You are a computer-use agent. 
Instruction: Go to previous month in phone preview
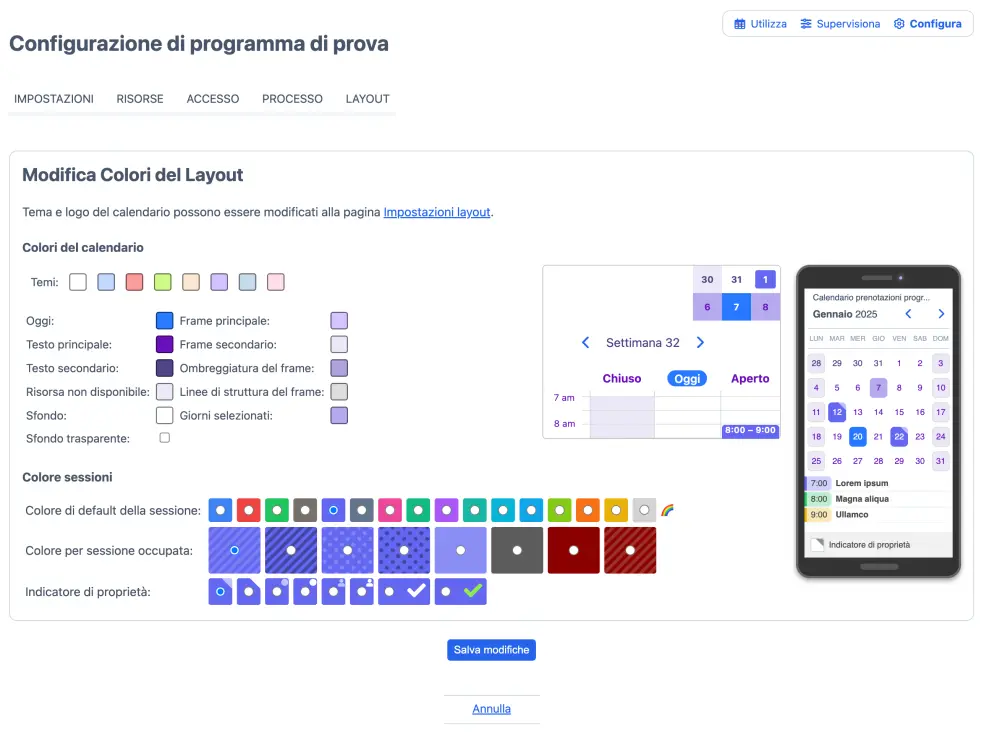click(x=908, y=314)
